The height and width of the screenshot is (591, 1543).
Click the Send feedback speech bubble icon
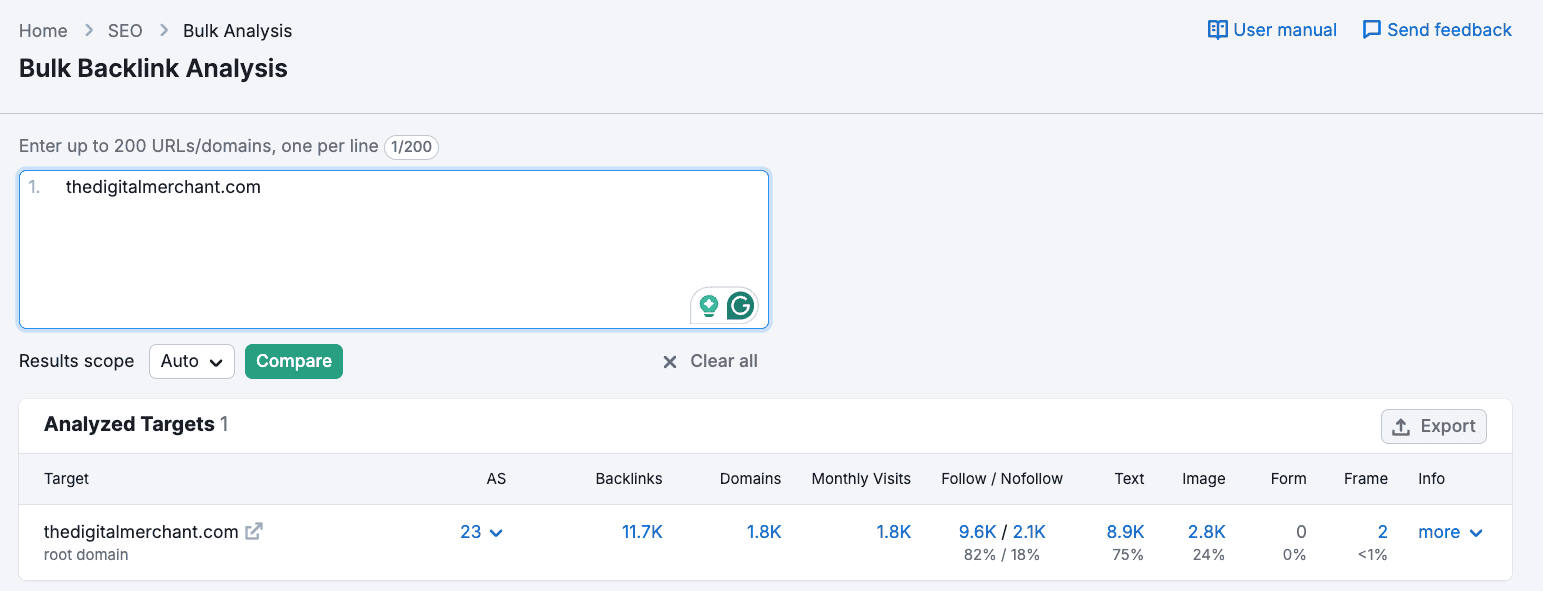1372,30
